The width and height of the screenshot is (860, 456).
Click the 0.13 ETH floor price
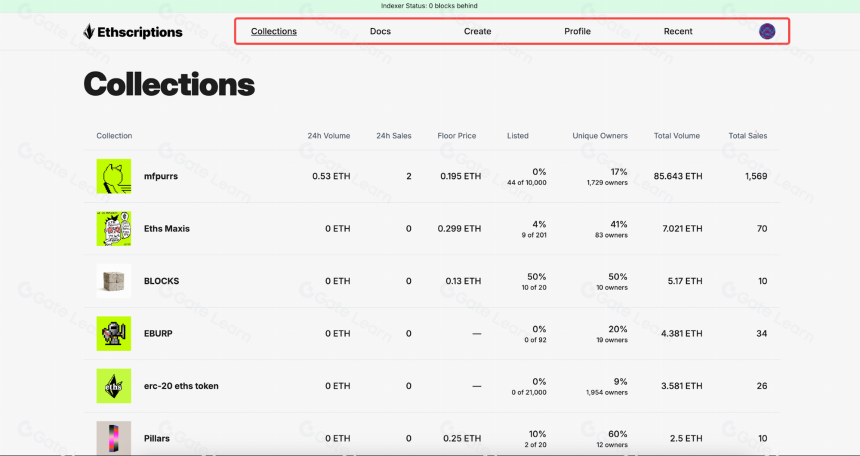tap(463, 281)
